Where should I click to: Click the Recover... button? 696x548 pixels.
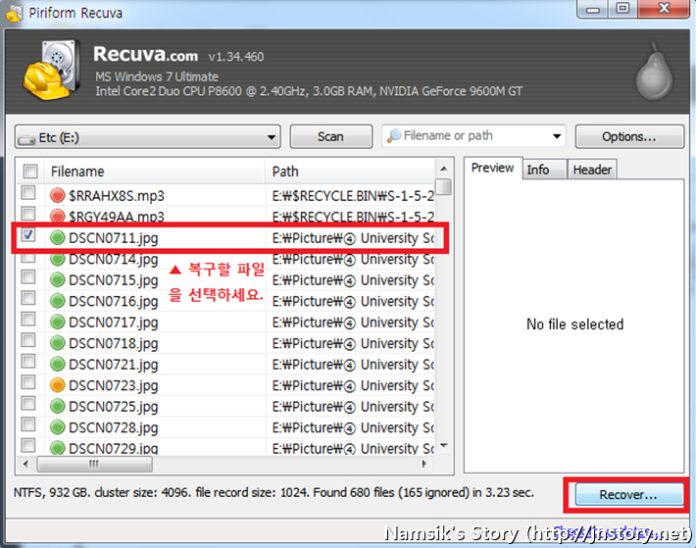[627, 494]
